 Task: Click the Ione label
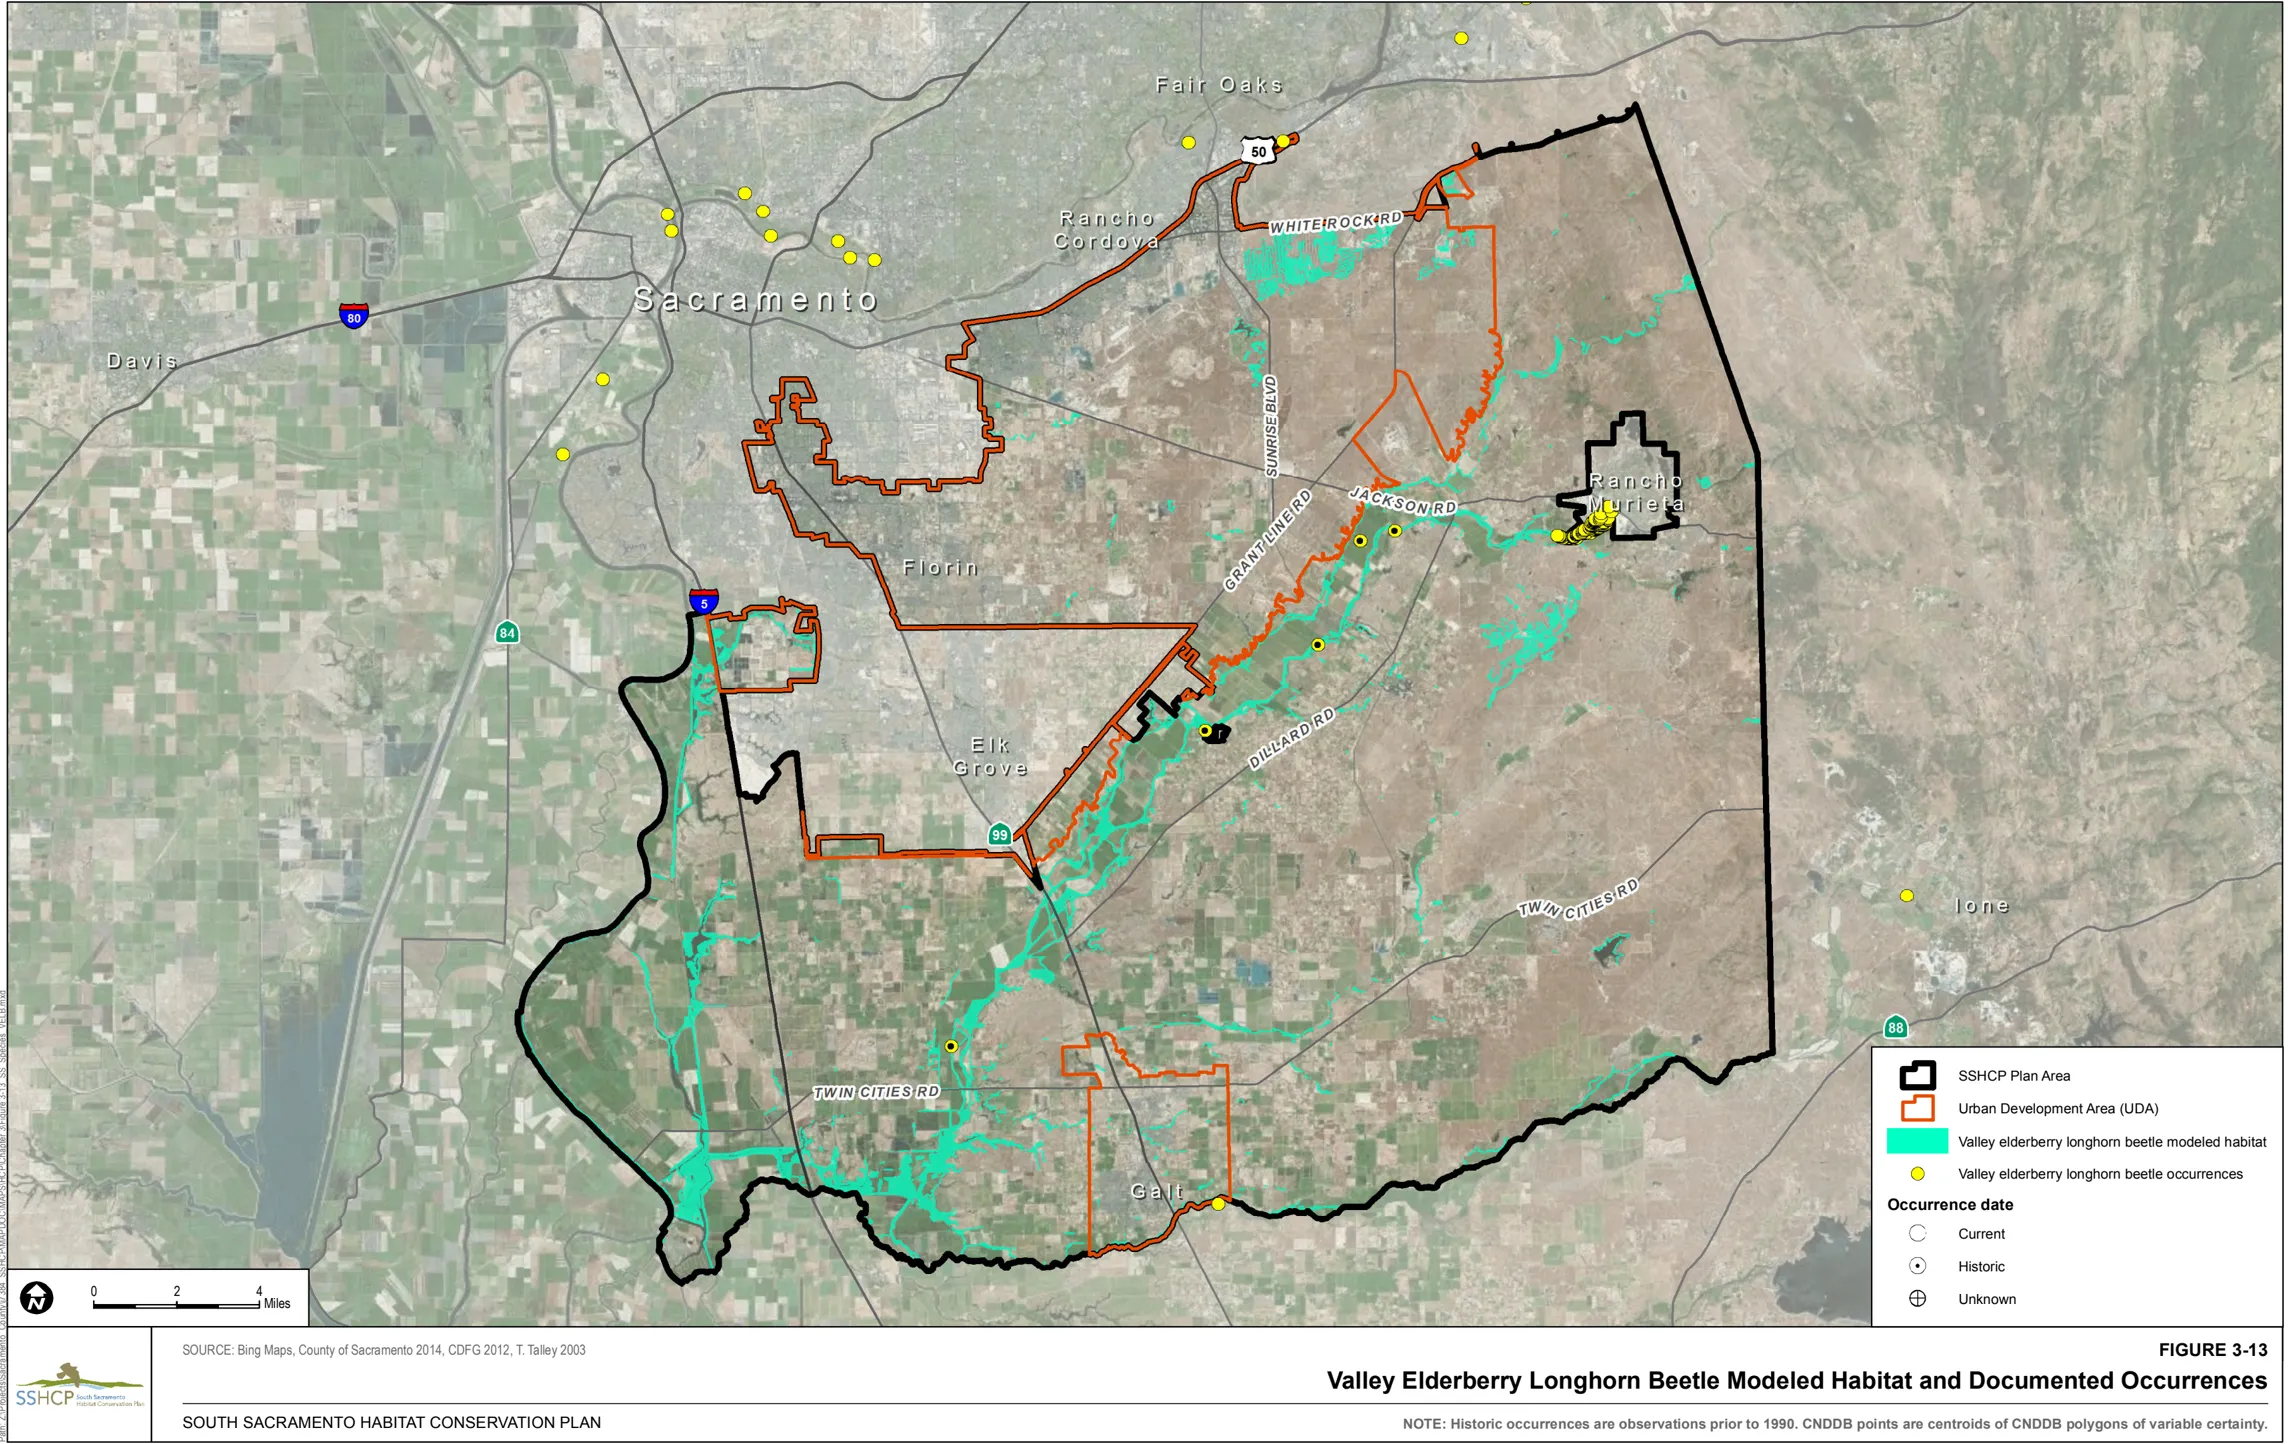pos(1982,906)
